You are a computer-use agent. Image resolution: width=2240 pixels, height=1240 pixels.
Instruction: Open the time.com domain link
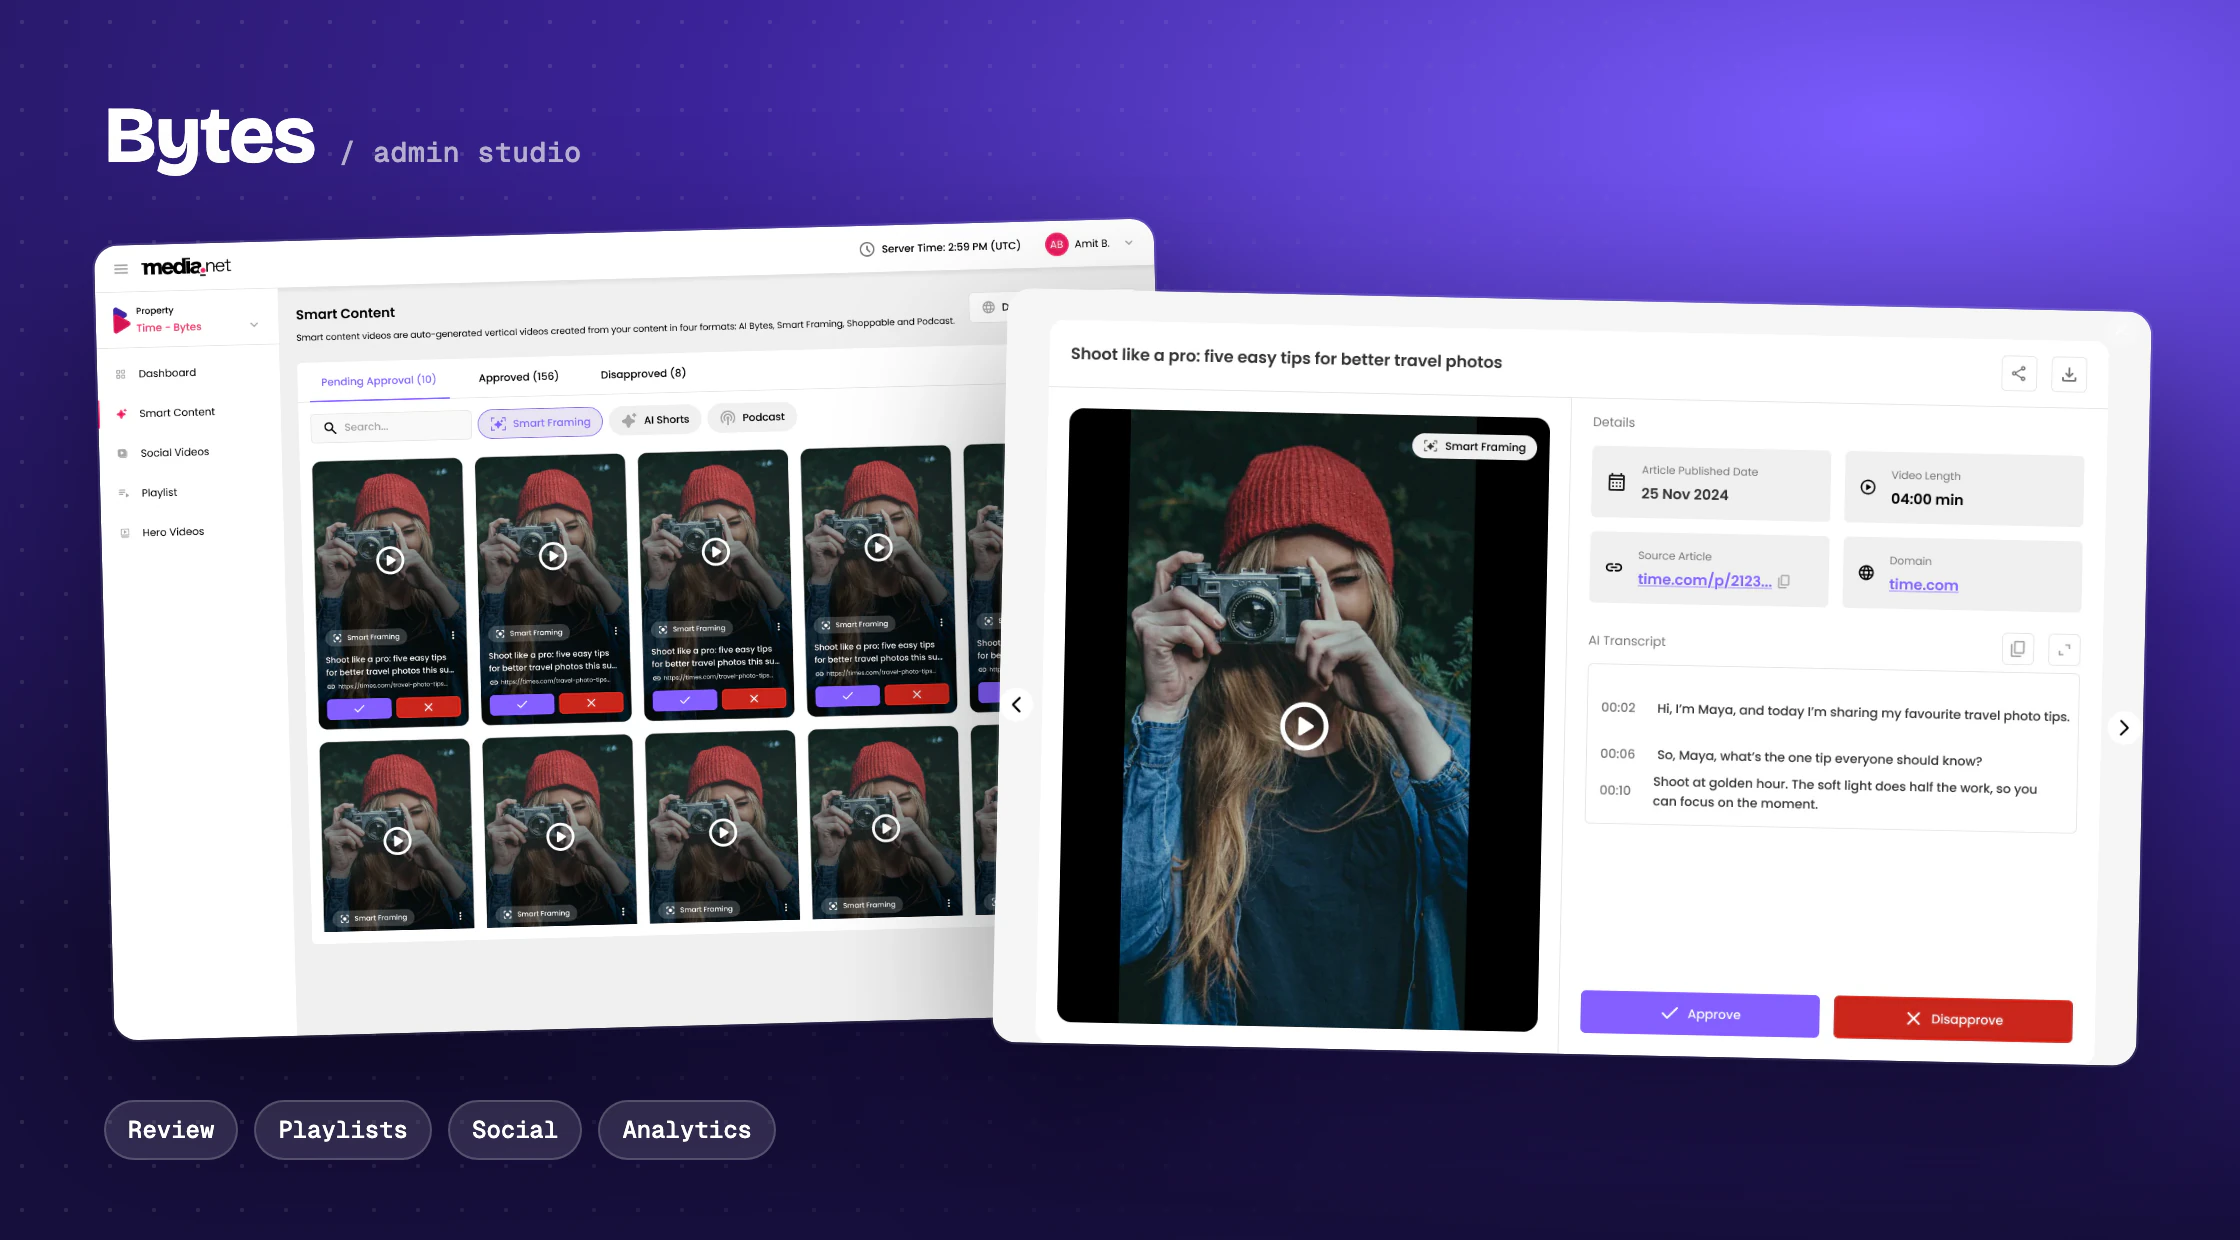point(1923,585)
